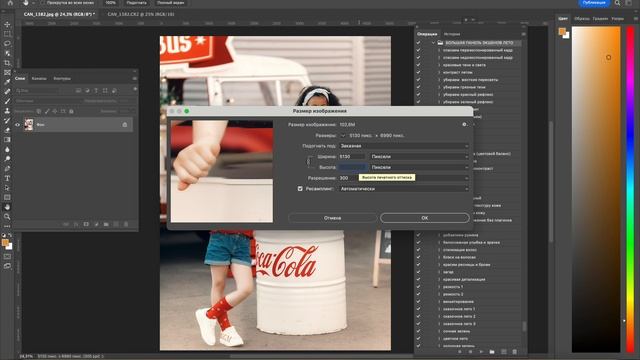Click the 100% button in options bar
The image size is (640, 360).
111,2
